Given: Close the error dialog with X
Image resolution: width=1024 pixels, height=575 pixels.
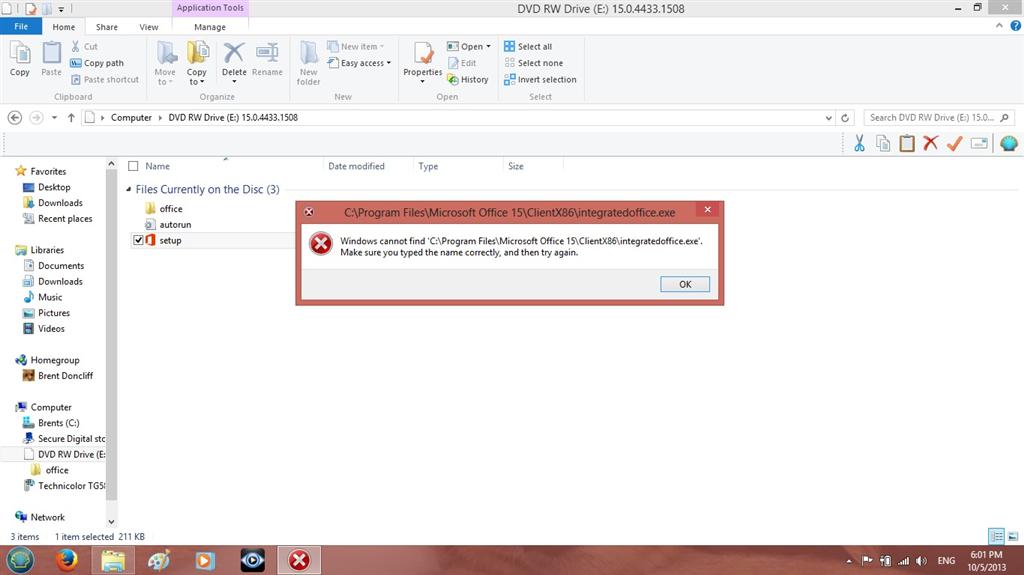Looking at the screenshot, I should click(707, 210).
